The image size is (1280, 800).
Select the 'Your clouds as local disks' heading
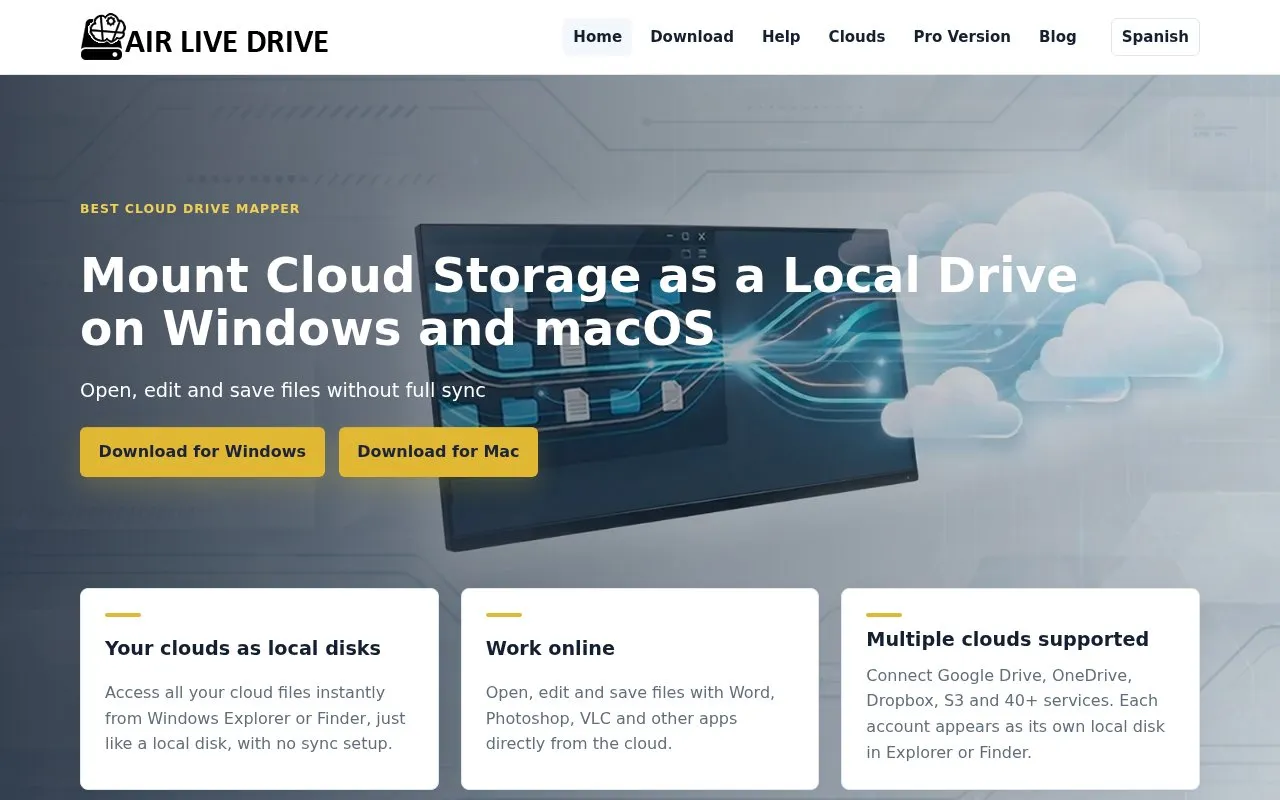click(243, 648)
